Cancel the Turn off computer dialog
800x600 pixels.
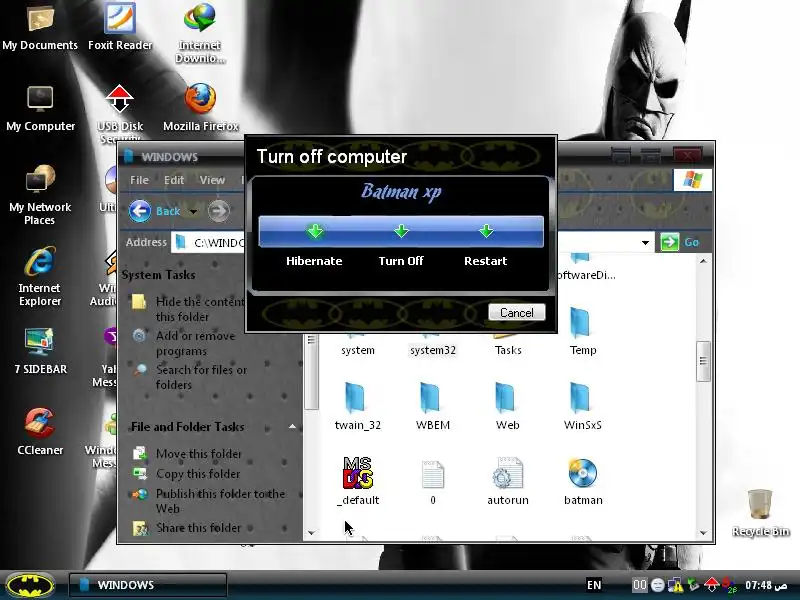(x=516, y=312)
